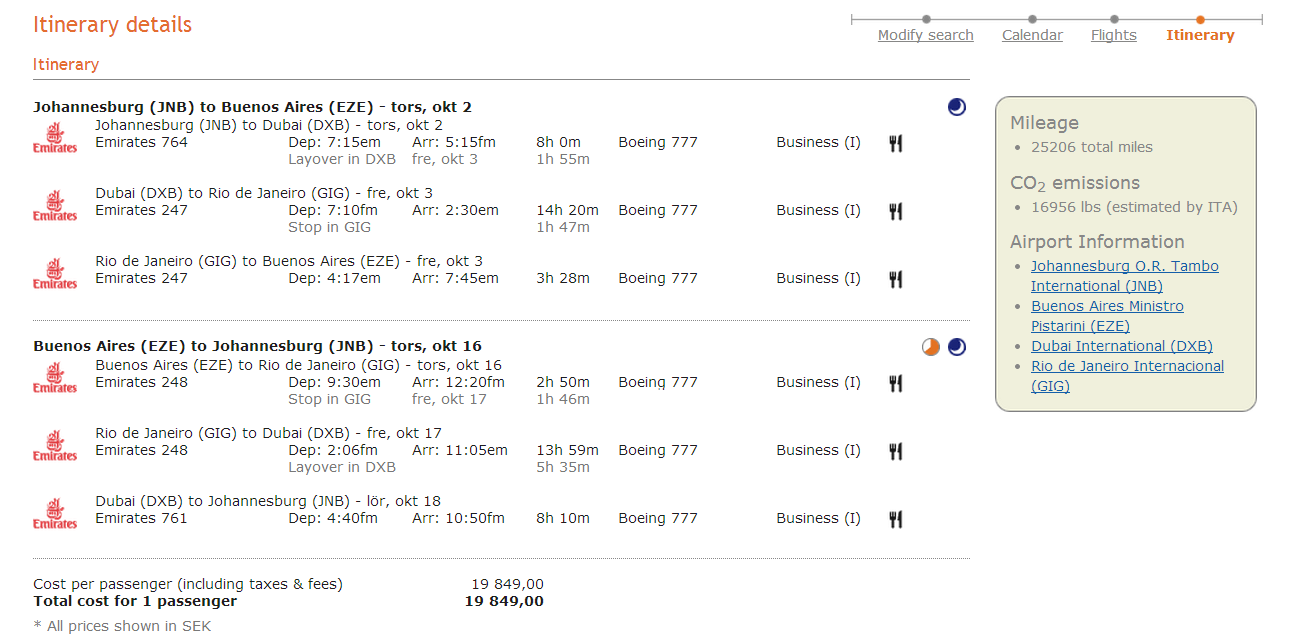This screenshot has width=1293, height=635.
Task: Return to the Flights step
Action: point(1113,35)
